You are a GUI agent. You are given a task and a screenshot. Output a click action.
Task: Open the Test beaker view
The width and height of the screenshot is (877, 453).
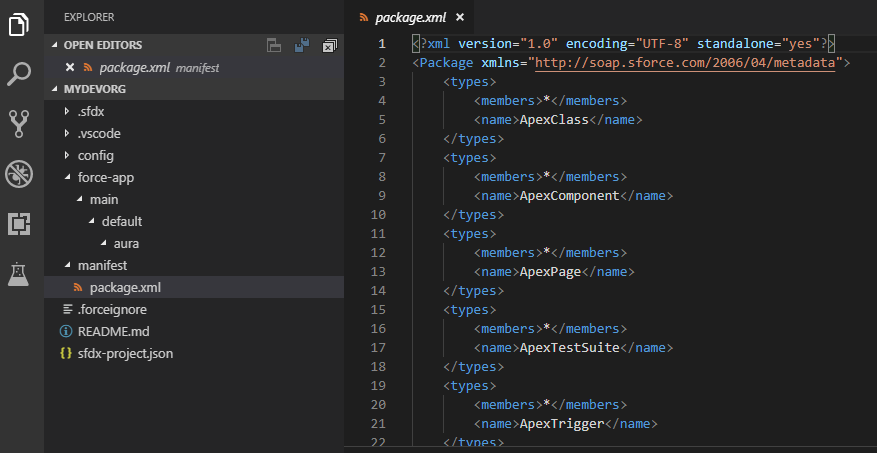(x=19, y=273)
